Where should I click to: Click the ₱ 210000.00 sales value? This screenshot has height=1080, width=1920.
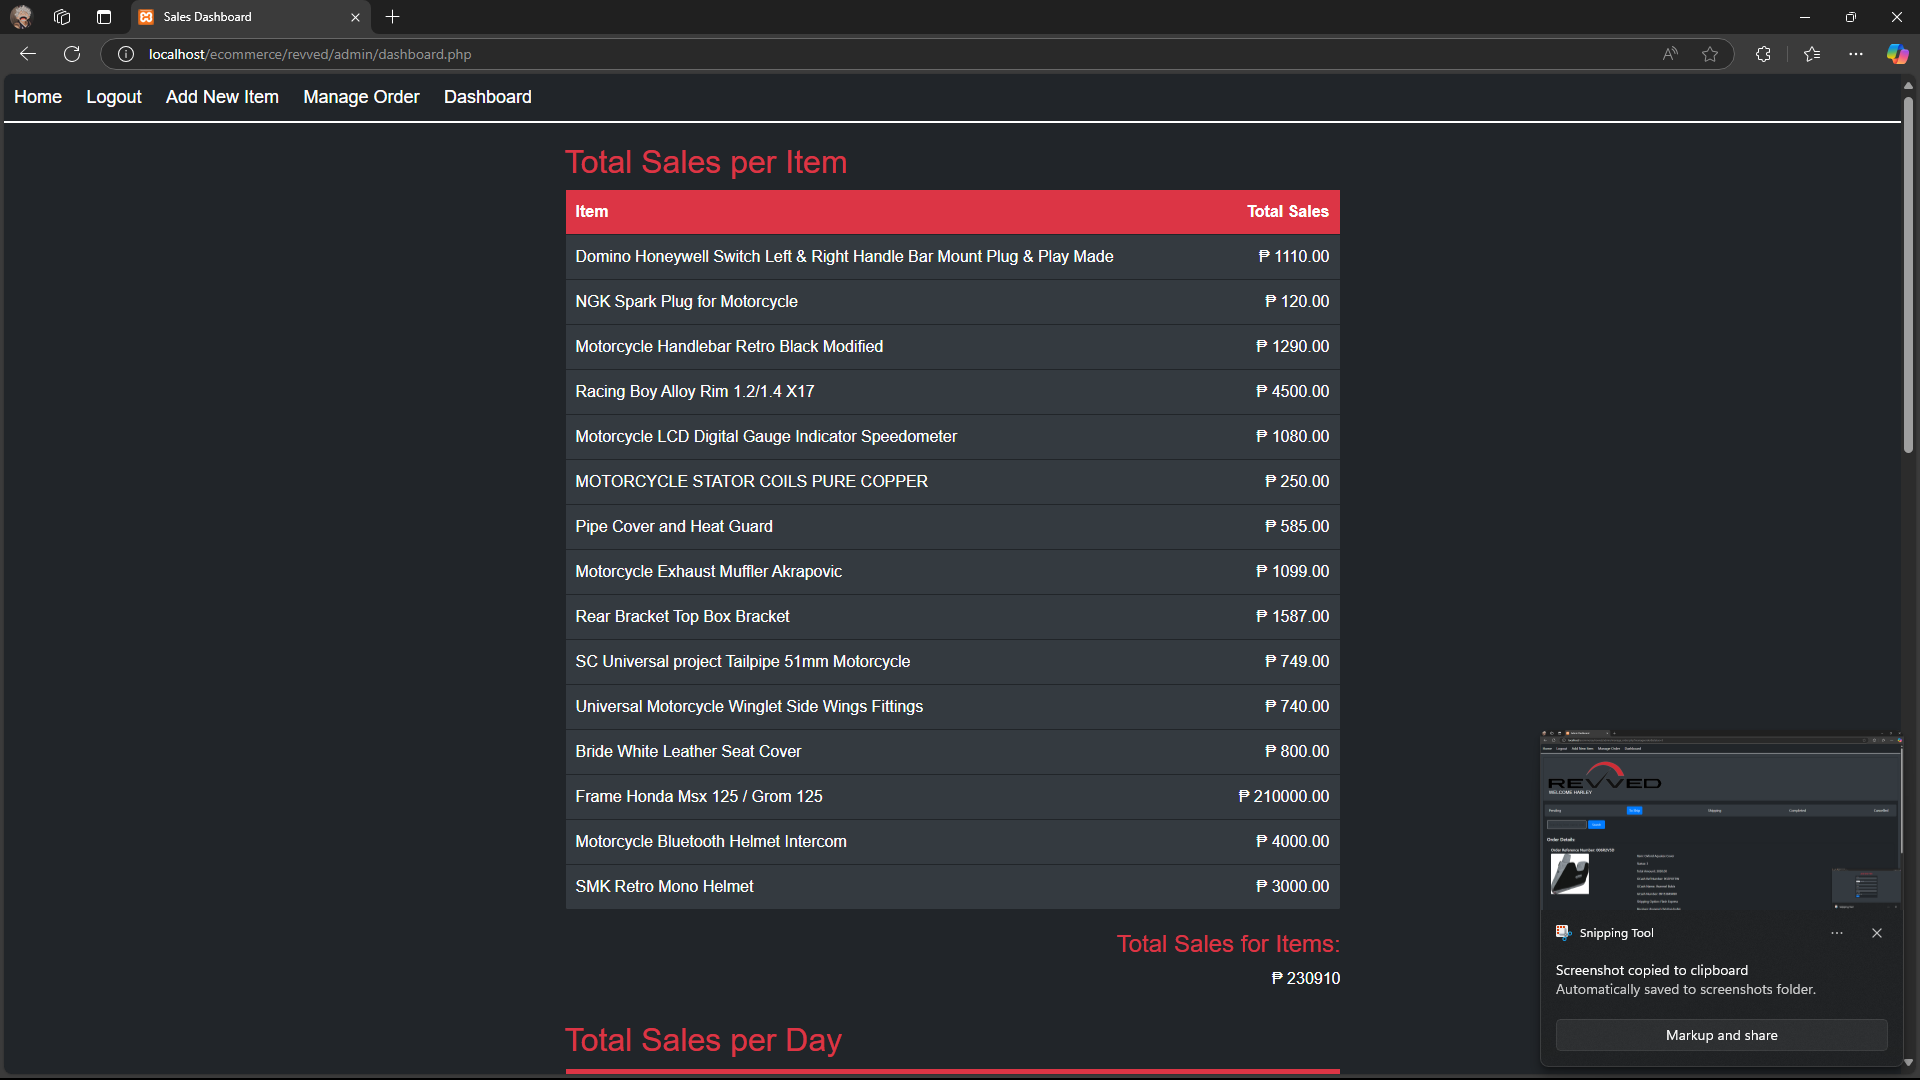pos(1284,797)
